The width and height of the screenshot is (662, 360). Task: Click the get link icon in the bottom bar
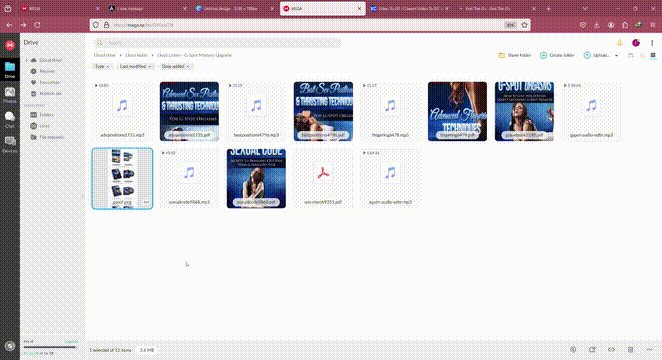click(611, 349)
